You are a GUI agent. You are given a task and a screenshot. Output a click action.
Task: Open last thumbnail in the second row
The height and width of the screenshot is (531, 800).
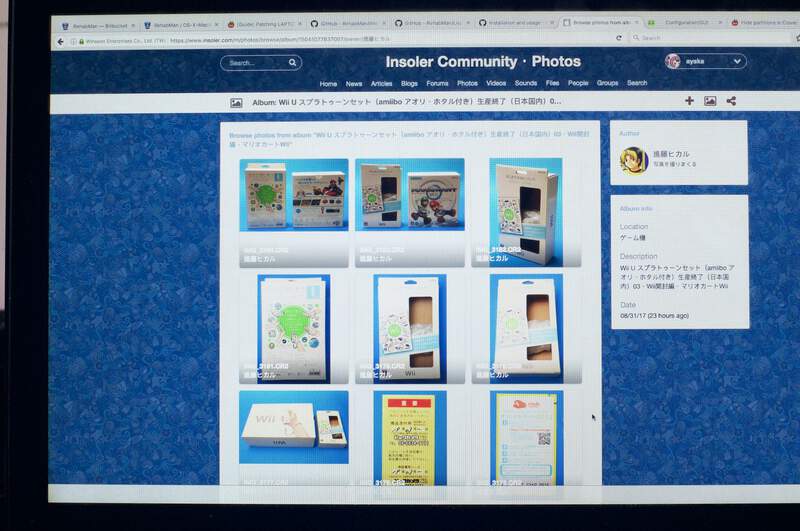[x=527, y=328]
